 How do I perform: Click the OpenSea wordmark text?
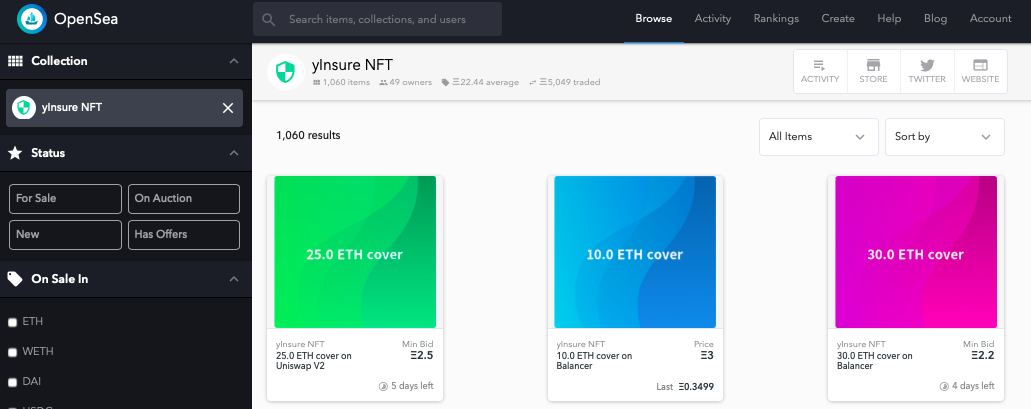click(86, 19)
